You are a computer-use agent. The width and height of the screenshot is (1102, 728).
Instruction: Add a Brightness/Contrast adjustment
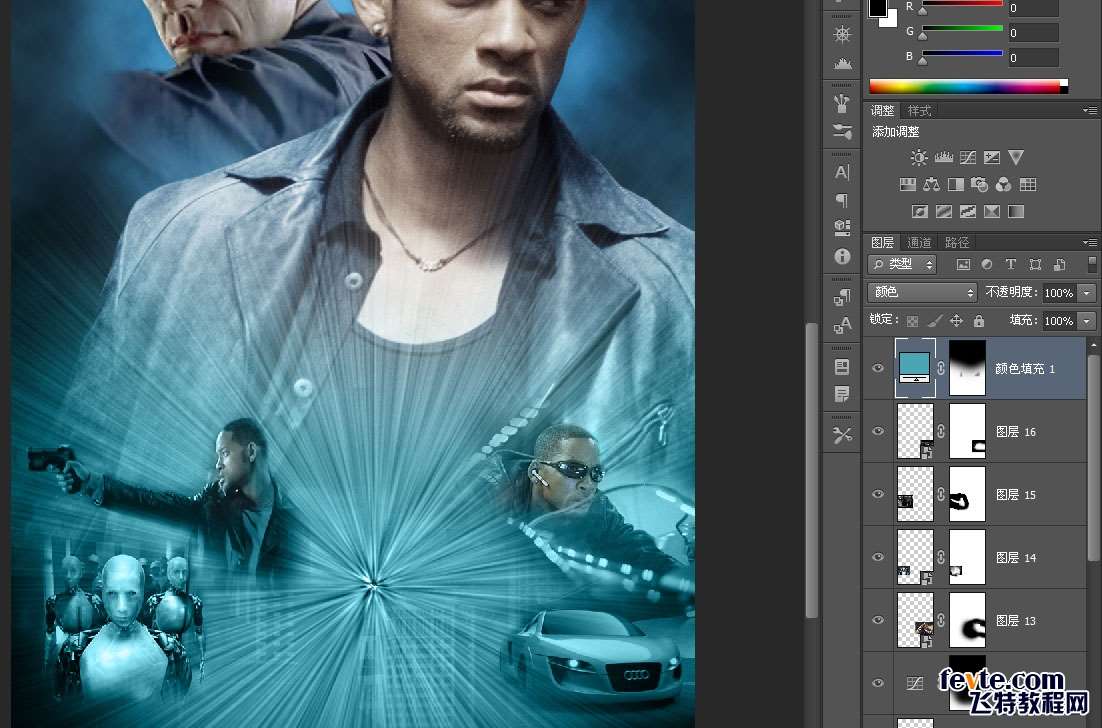(x=919, y=157)
